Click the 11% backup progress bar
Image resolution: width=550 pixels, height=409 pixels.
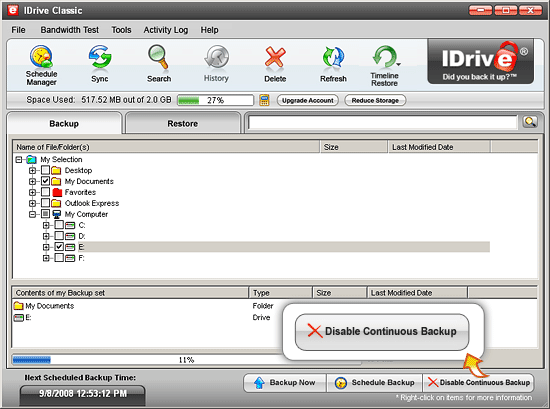tap(186, 360)
